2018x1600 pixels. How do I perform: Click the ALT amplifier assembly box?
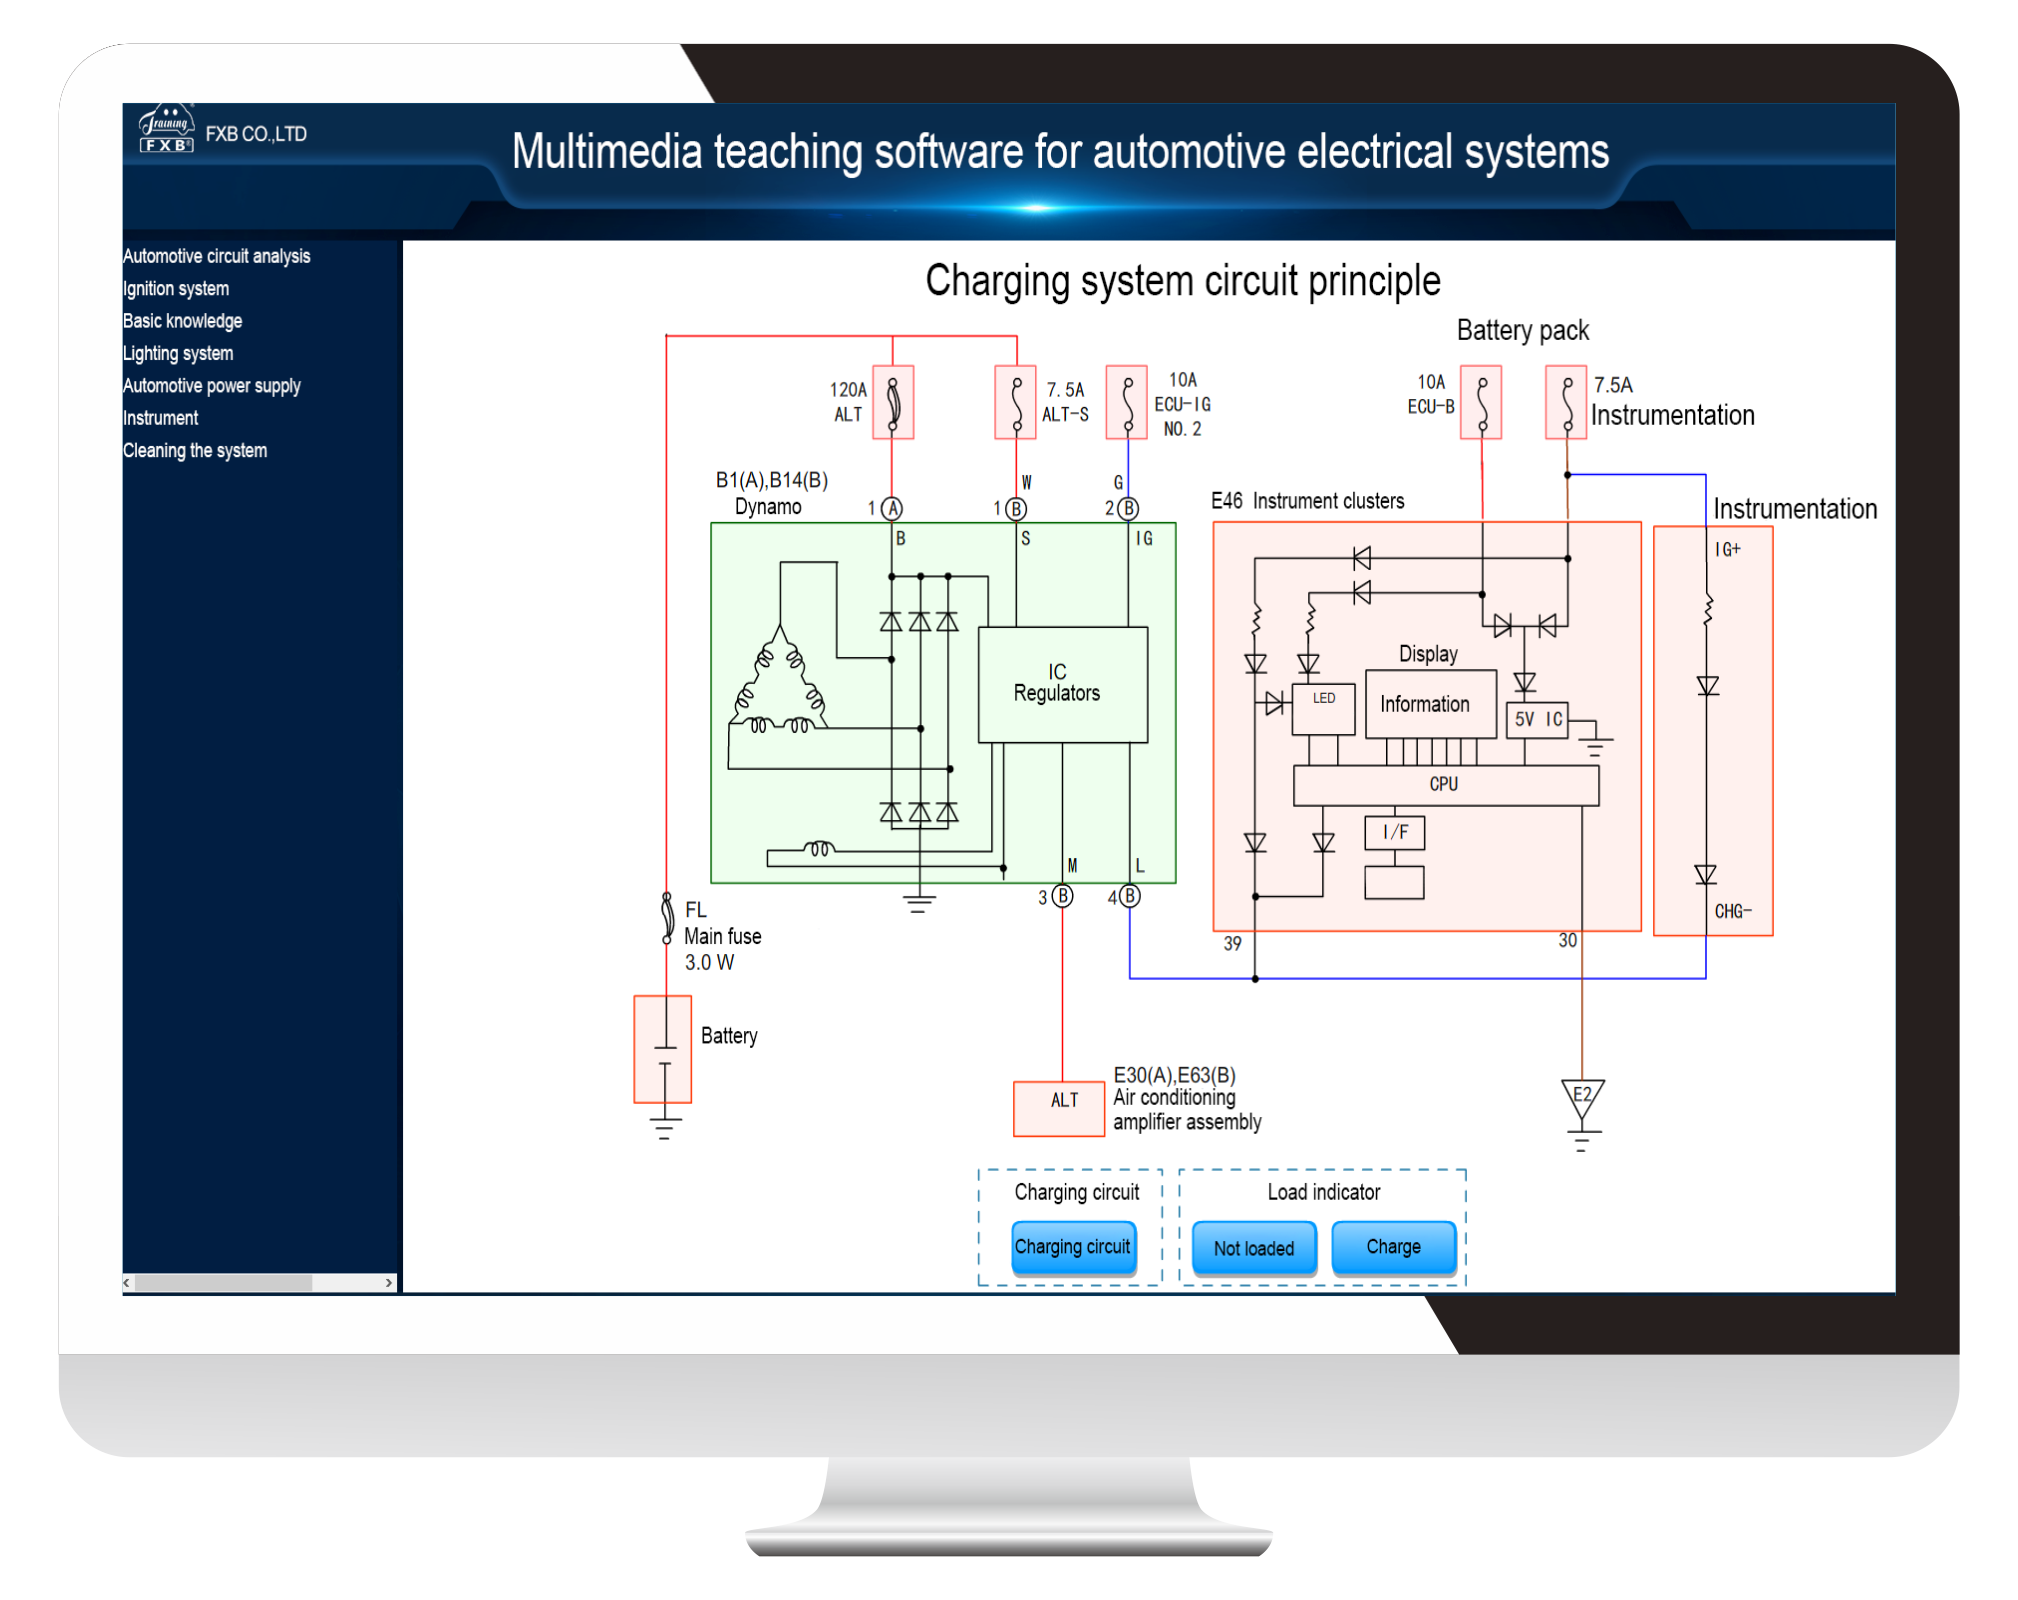pyautogui.click(x=1059, y=1108)
